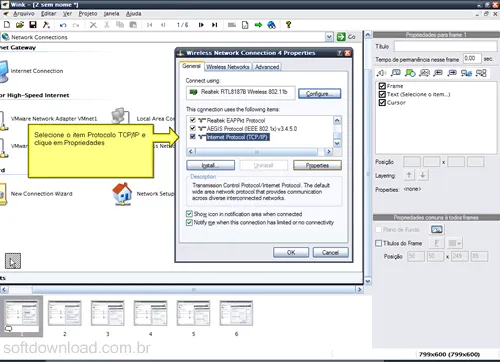Click the green Render arrow icon
The image size is (500, 362).
258,25
